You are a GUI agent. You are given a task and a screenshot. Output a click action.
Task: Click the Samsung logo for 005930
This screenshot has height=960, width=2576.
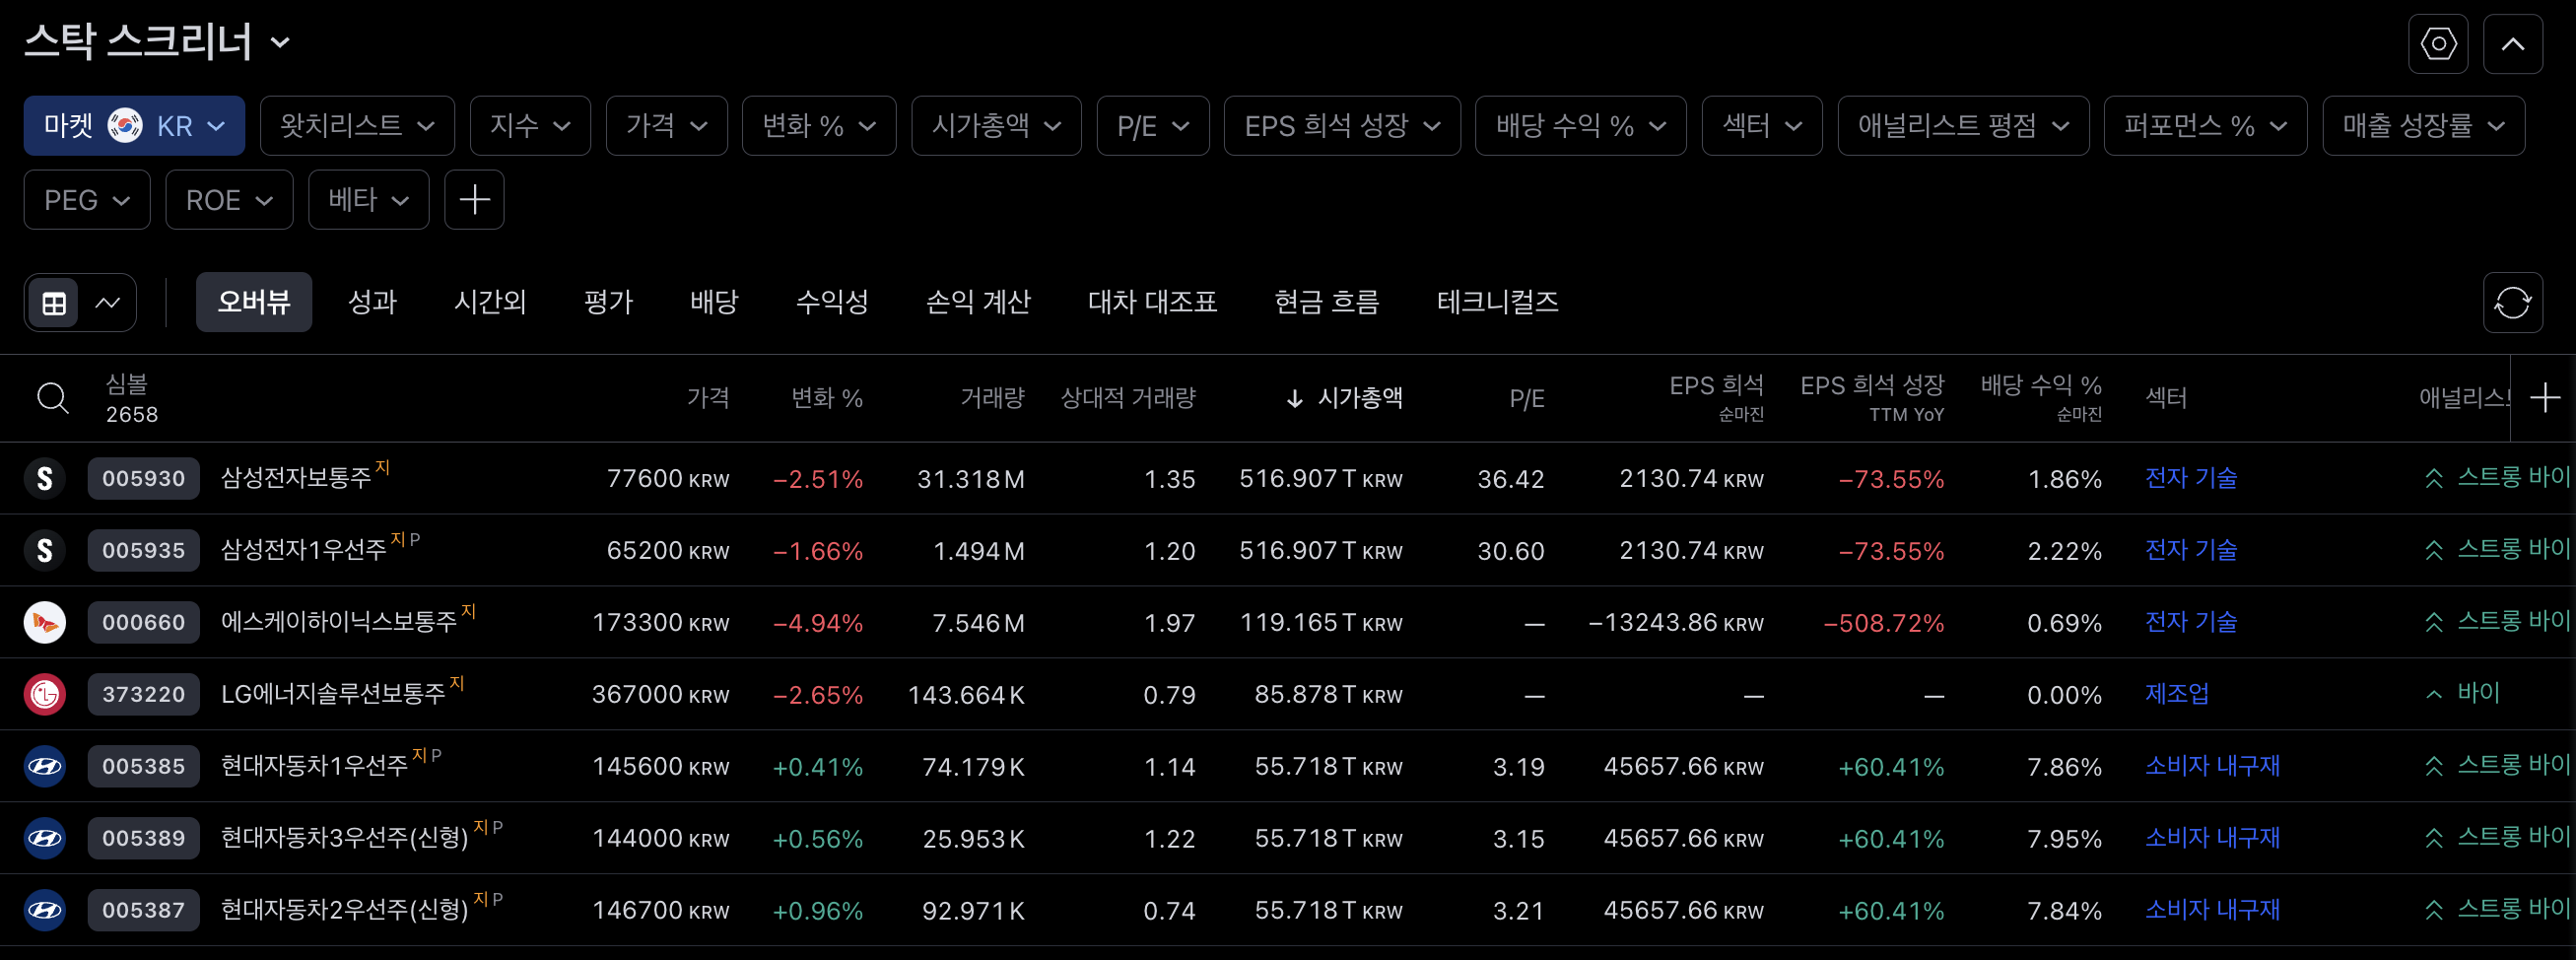45,478
